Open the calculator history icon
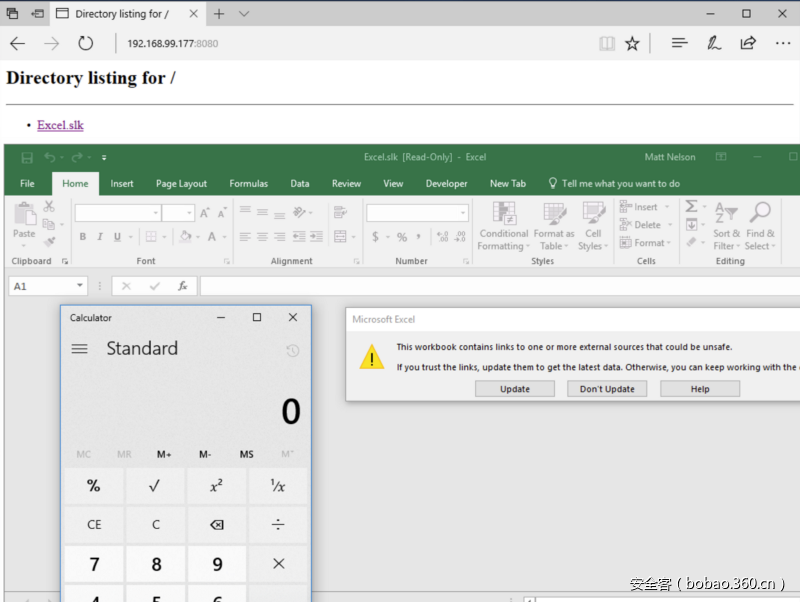Screen dimensions: 800x602 [292, 350]
